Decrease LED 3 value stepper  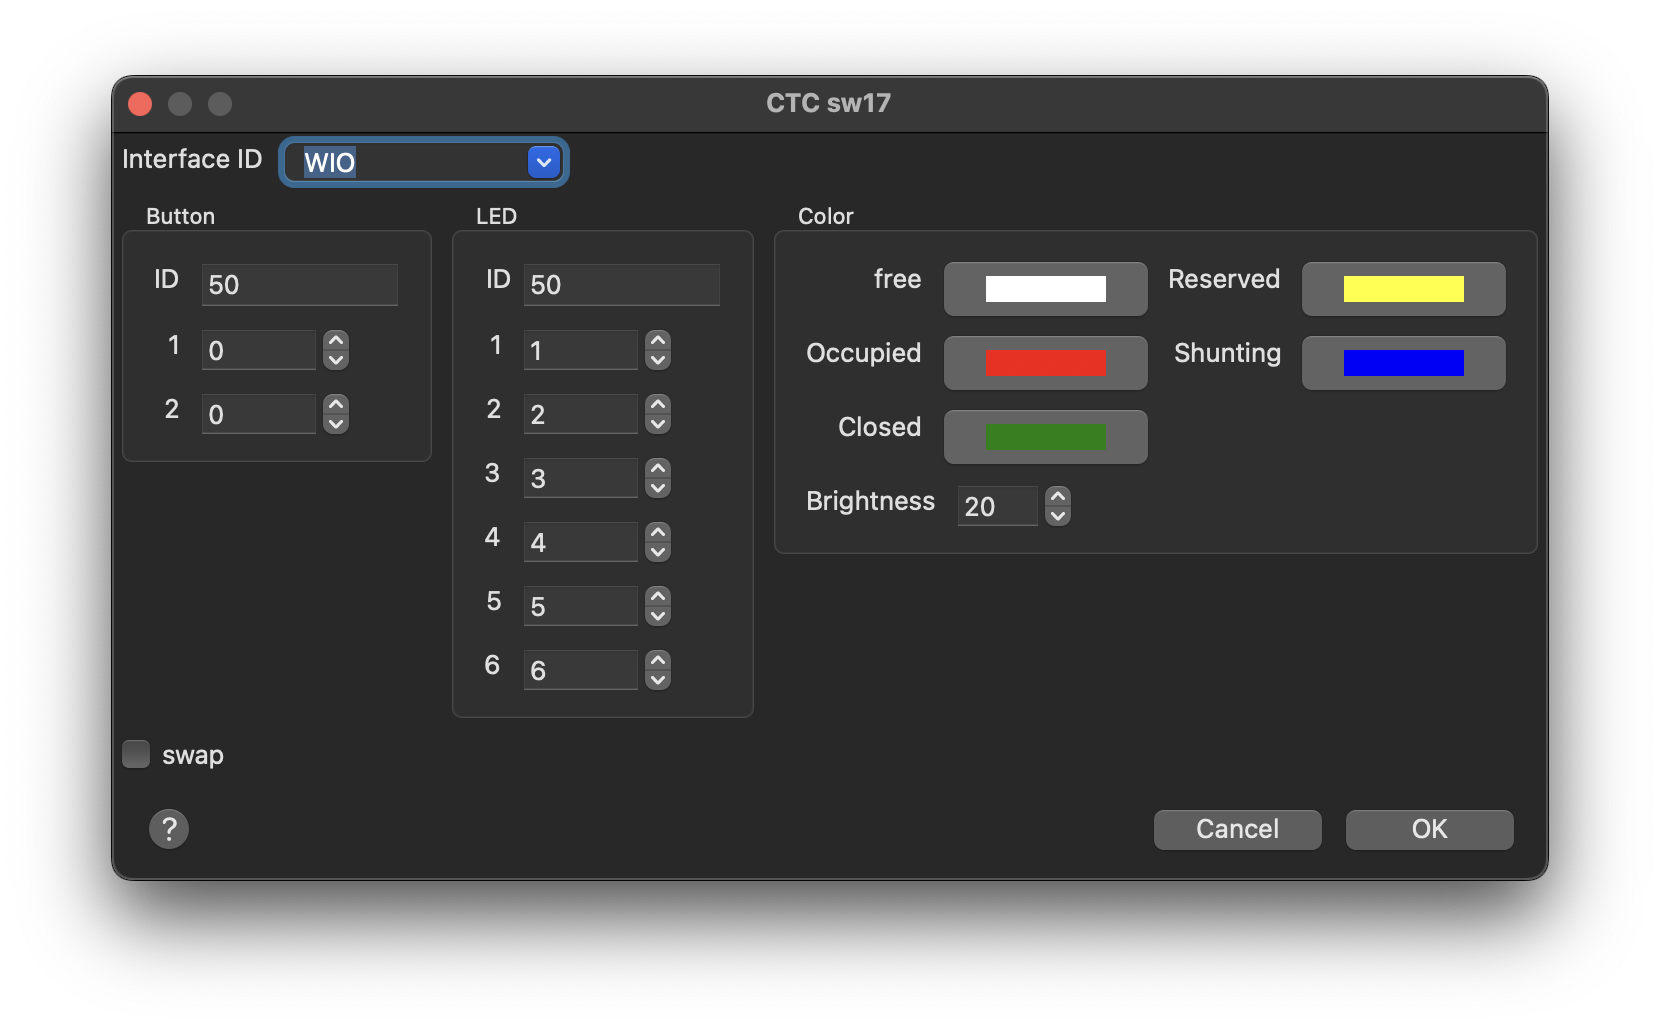click(x=658, y=488)
